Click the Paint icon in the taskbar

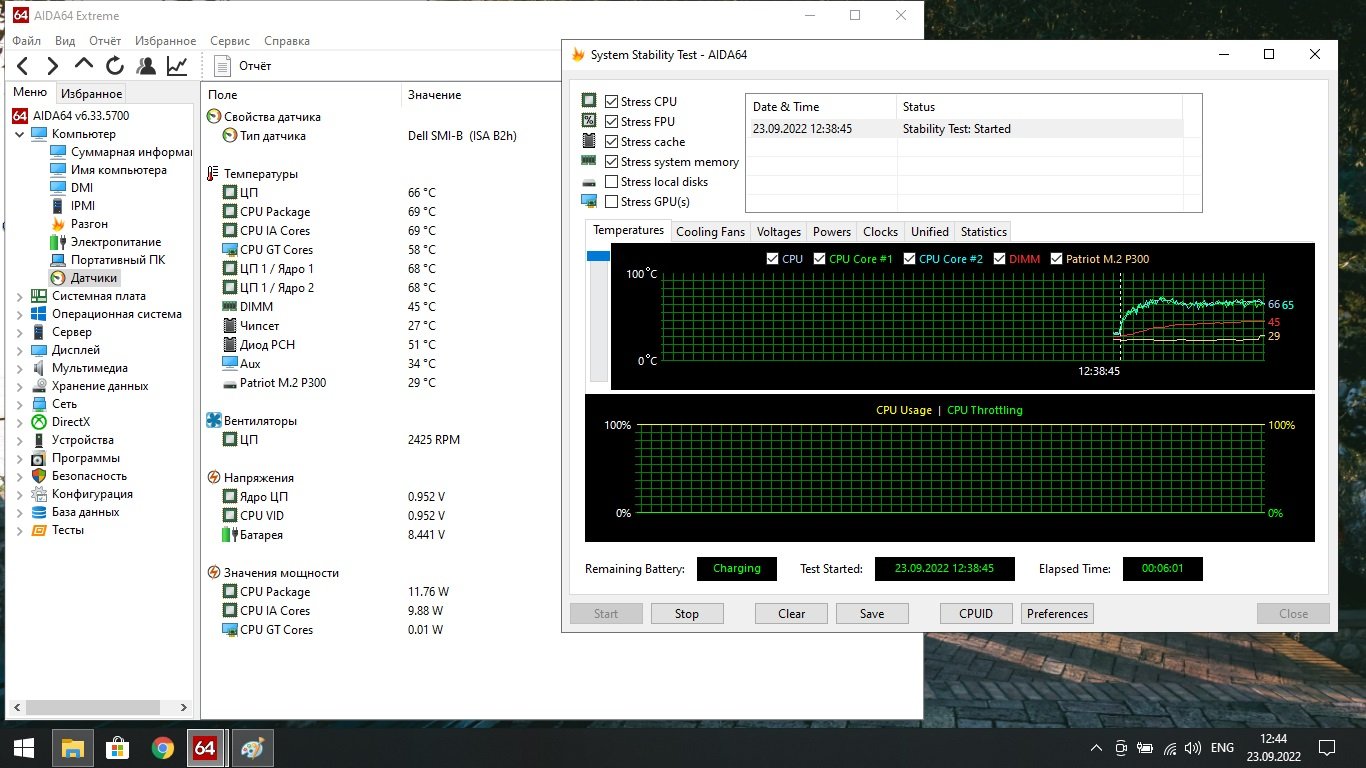(x=252, y=747)
